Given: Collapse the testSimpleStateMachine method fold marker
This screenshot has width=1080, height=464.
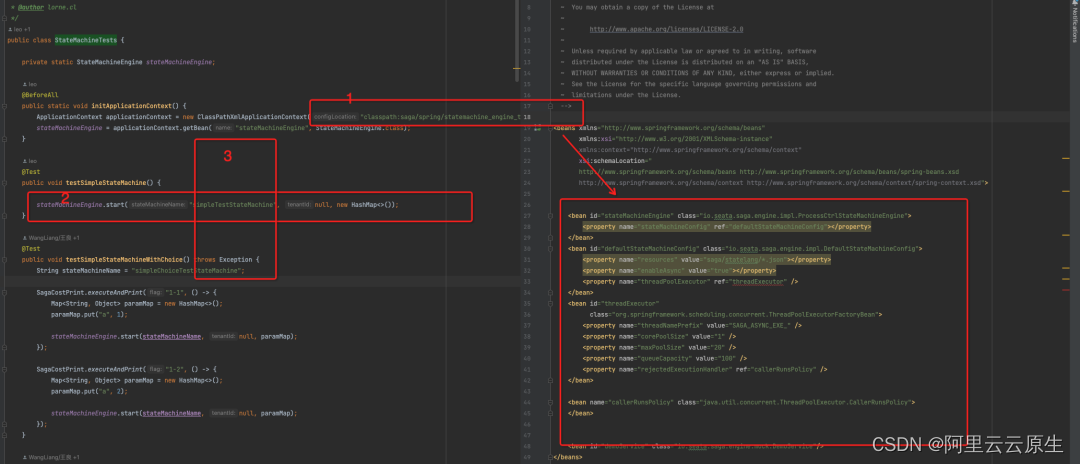Looking at the screenshot, I should coord(5,183).
